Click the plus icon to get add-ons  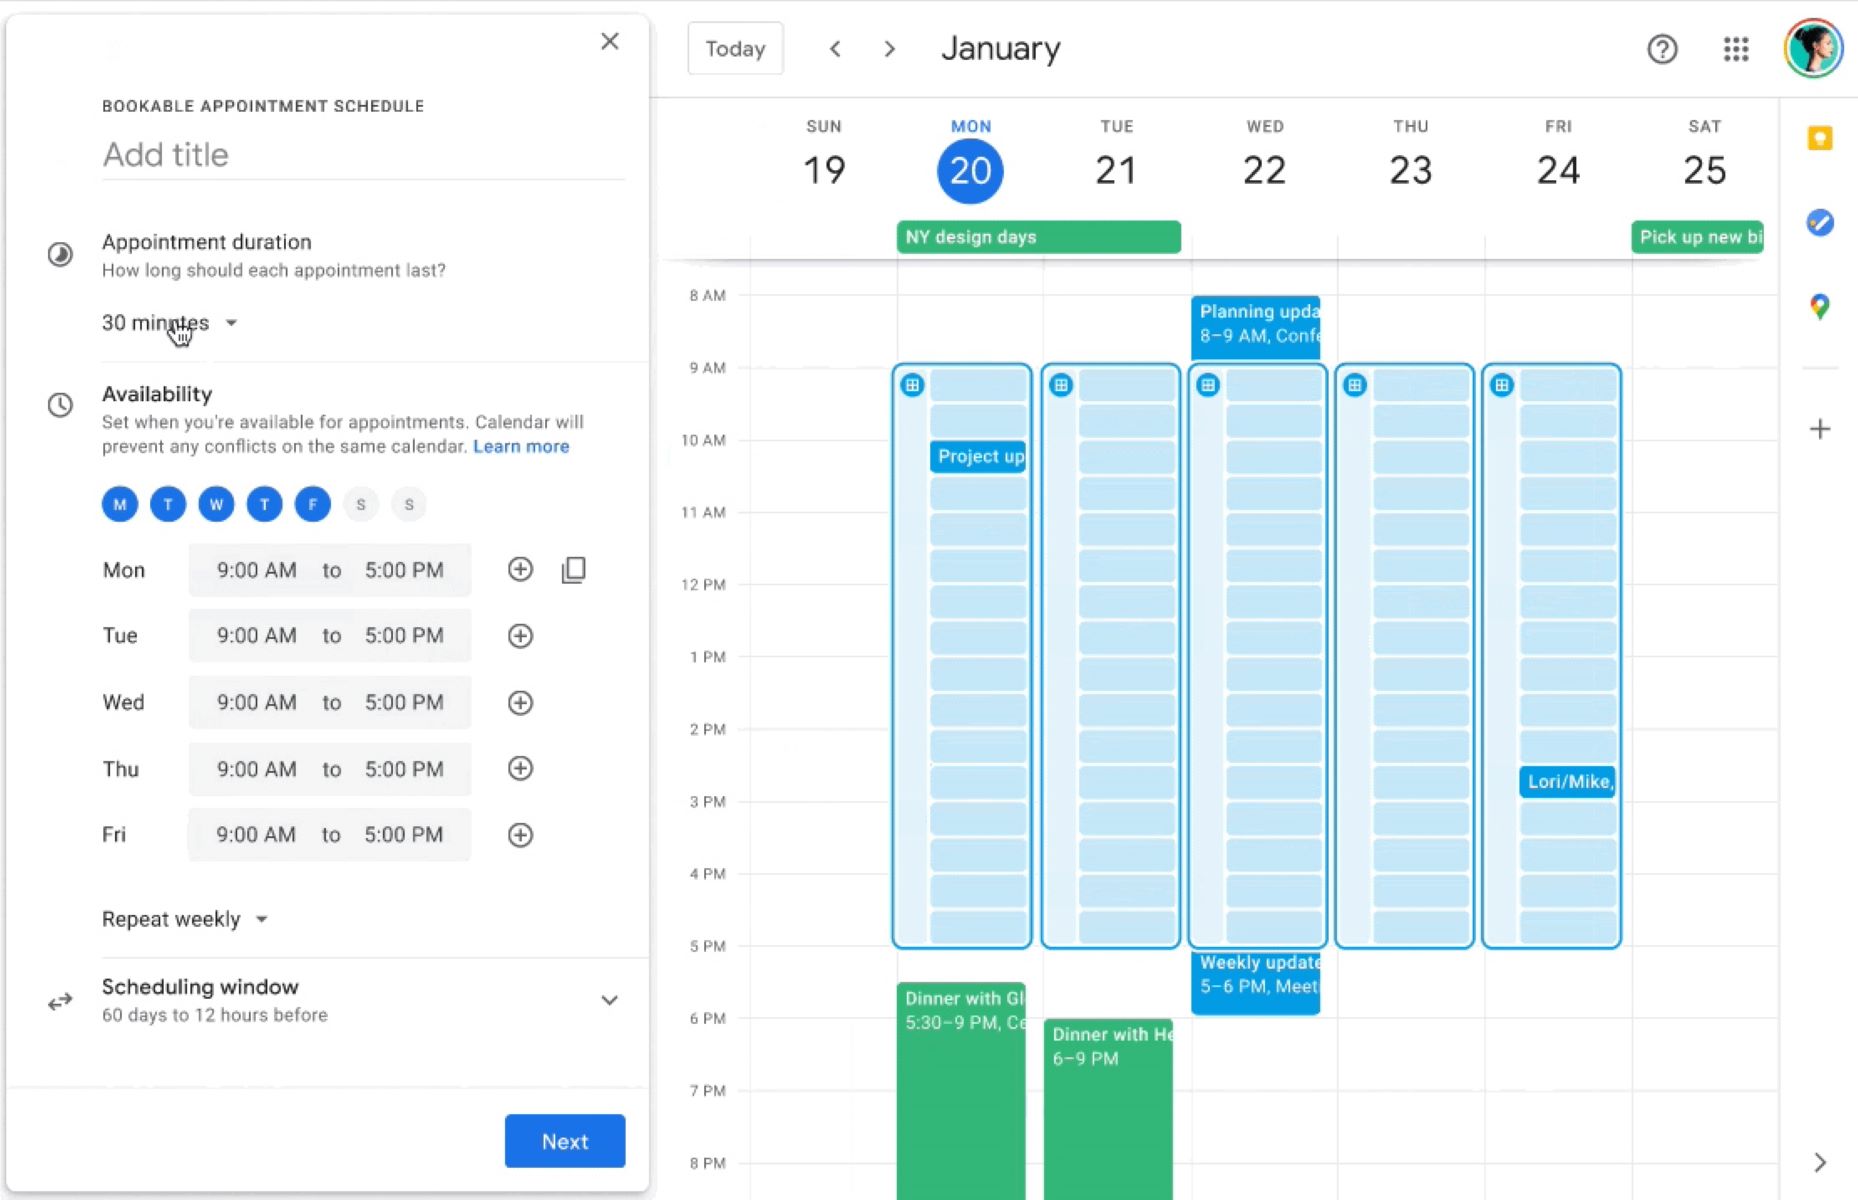tap(1819, 429)
